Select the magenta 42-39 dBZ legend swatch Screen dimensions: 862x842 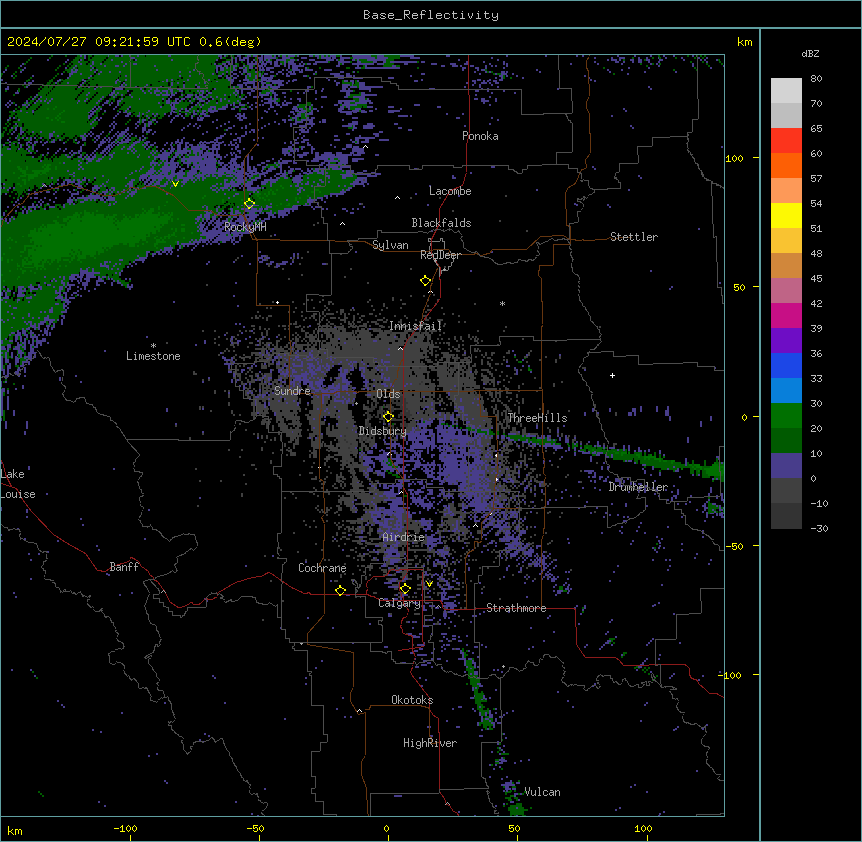coord(786,315)
